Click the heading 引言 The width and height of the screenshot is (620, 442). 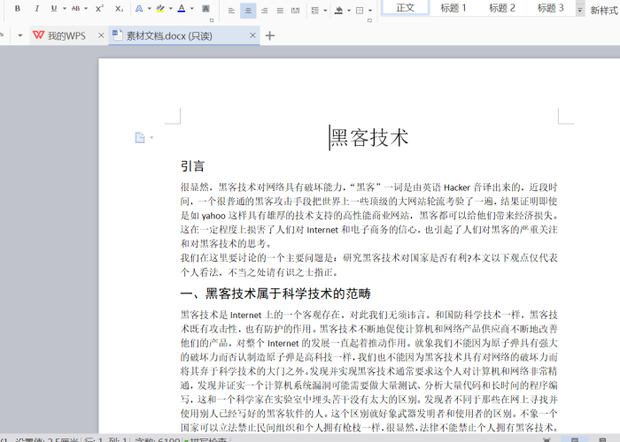(x=193, y=166)
